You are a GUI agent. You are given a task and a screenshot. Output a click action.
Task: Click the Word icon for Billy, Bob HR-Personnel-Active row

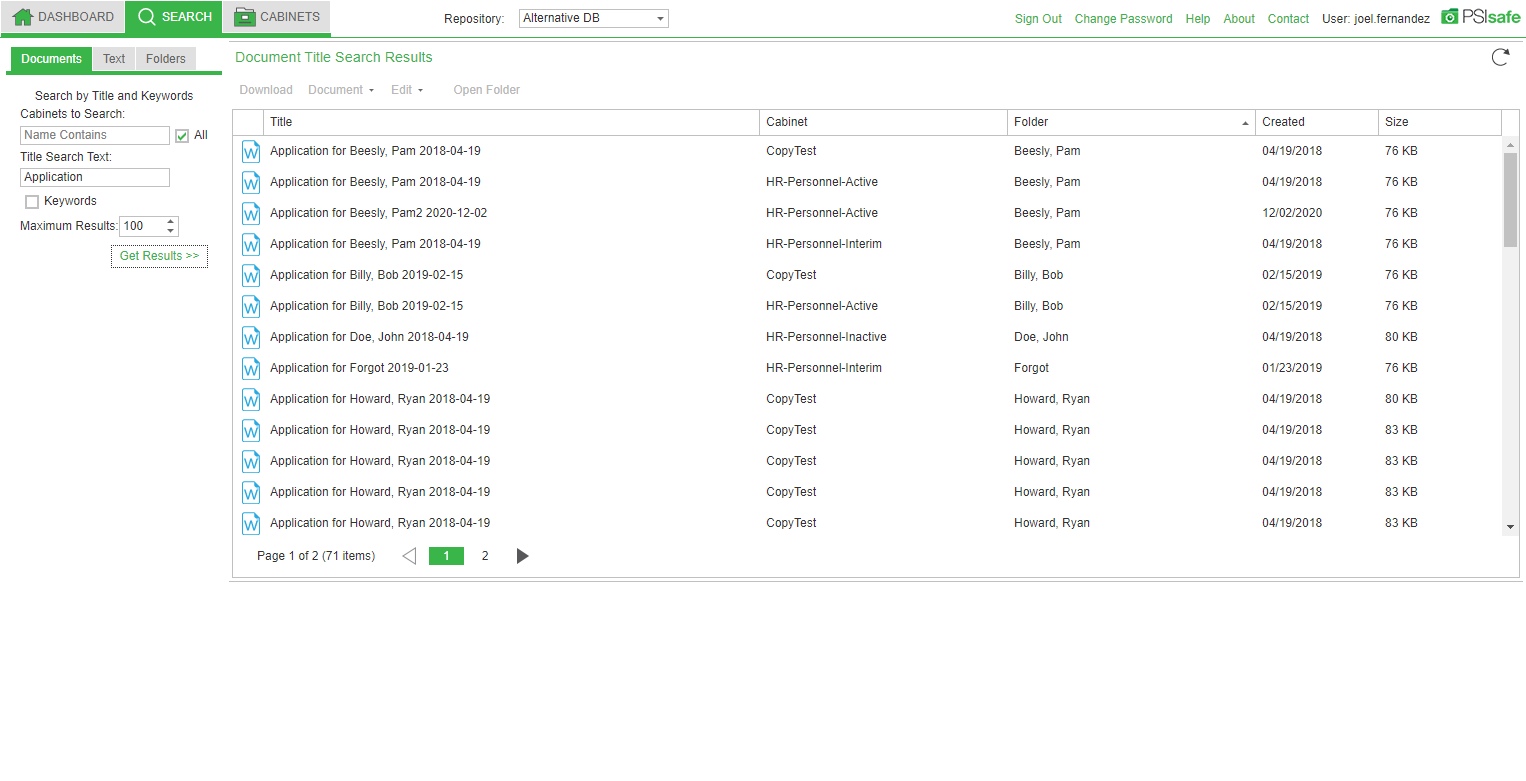point(251,307)
